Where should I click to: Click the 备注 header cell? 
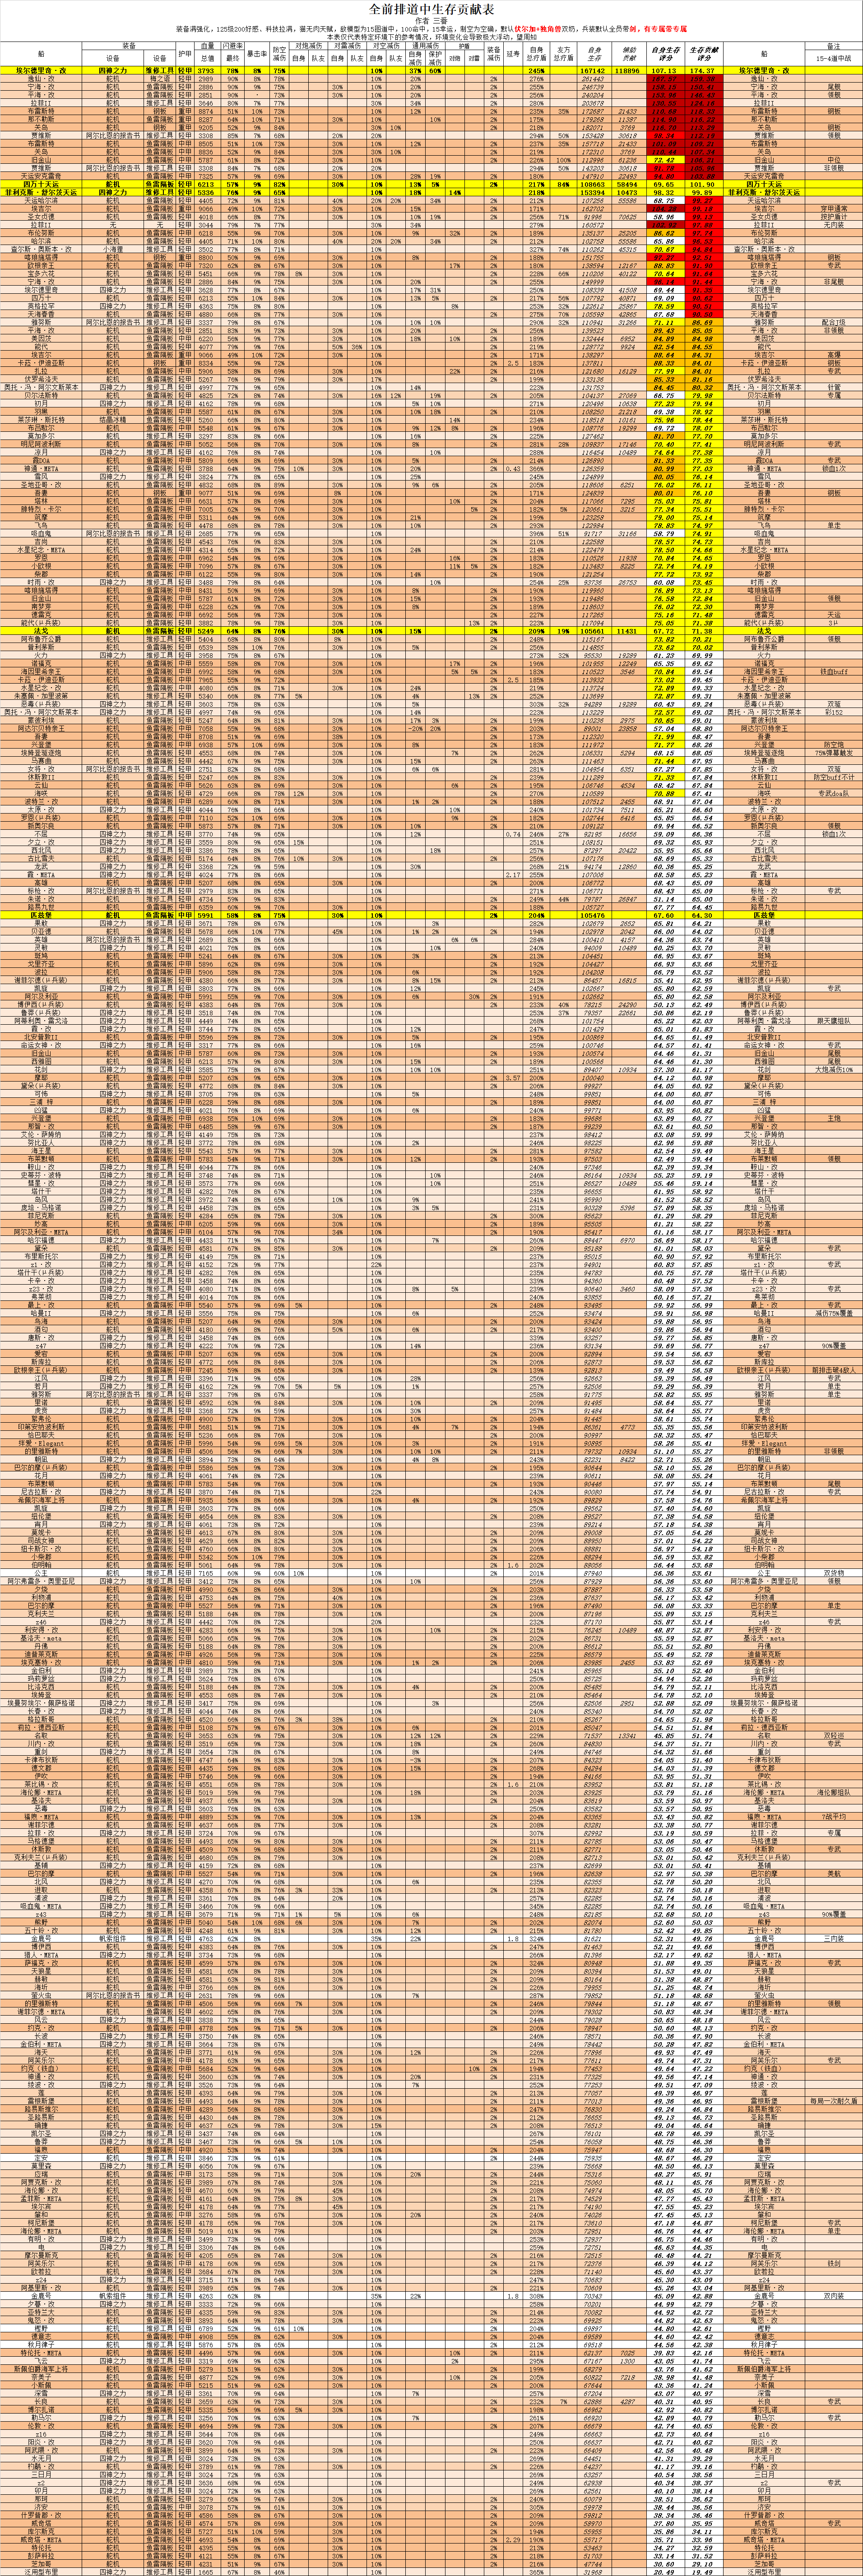pyautogui.click(x=834, y=46)
